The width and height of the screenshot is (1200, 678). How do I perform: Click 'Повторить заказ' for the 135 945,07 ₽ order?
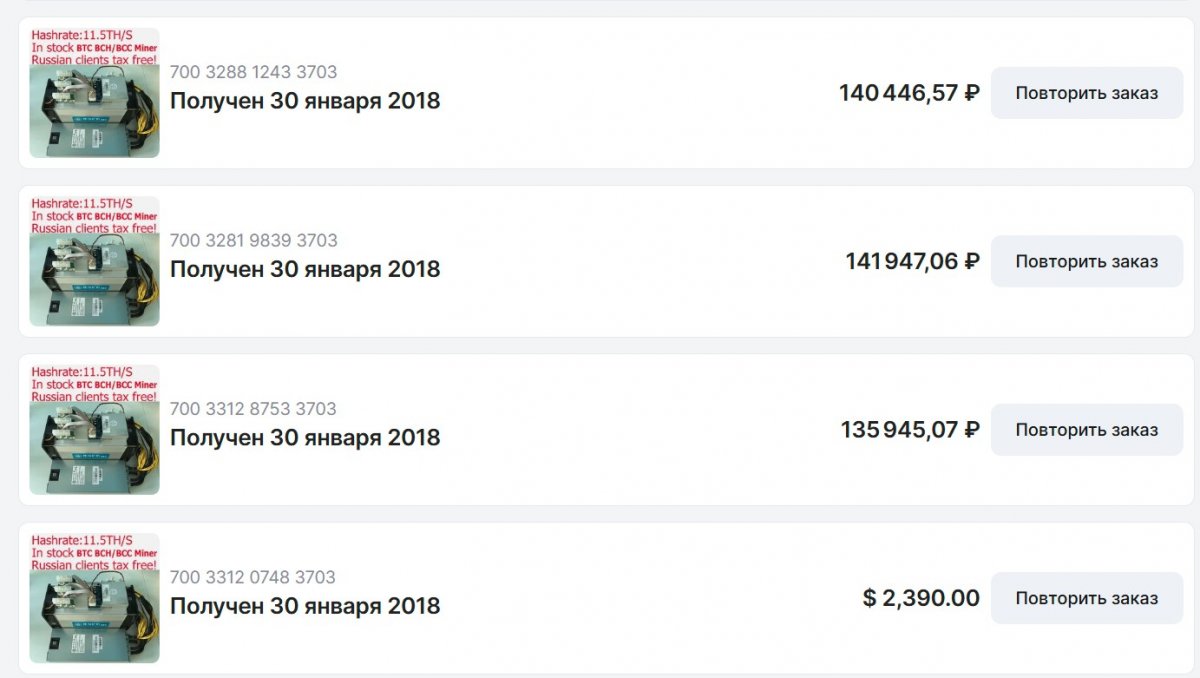1087,430
